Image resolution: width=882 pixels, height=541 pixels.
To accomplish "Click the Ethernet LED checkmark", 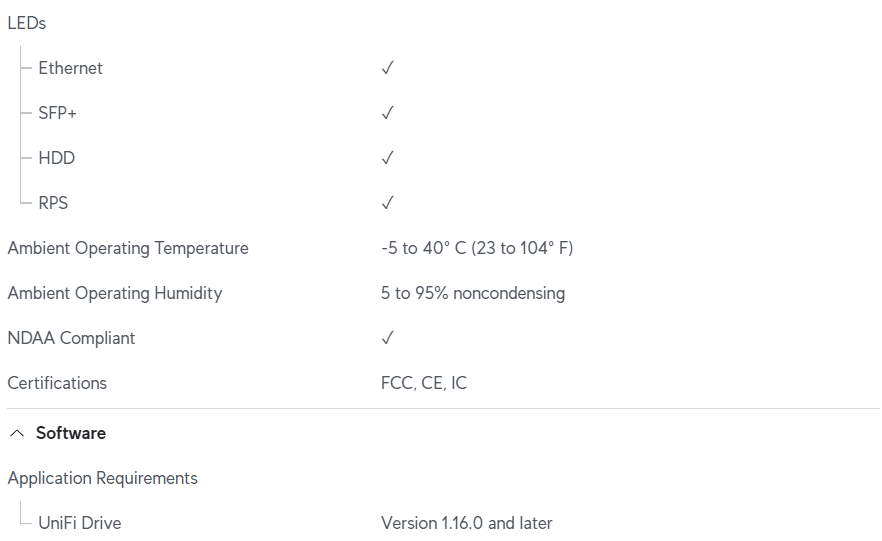I will tap(388, 68).
